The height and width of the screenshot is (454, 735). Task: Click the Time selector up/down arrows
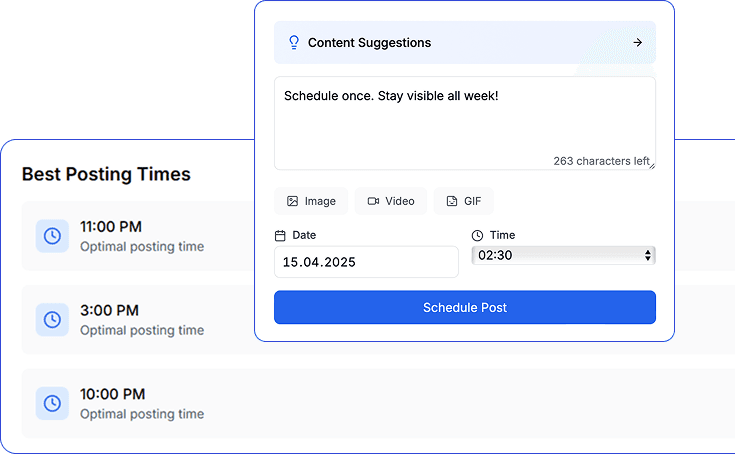(x=649, y=256)
